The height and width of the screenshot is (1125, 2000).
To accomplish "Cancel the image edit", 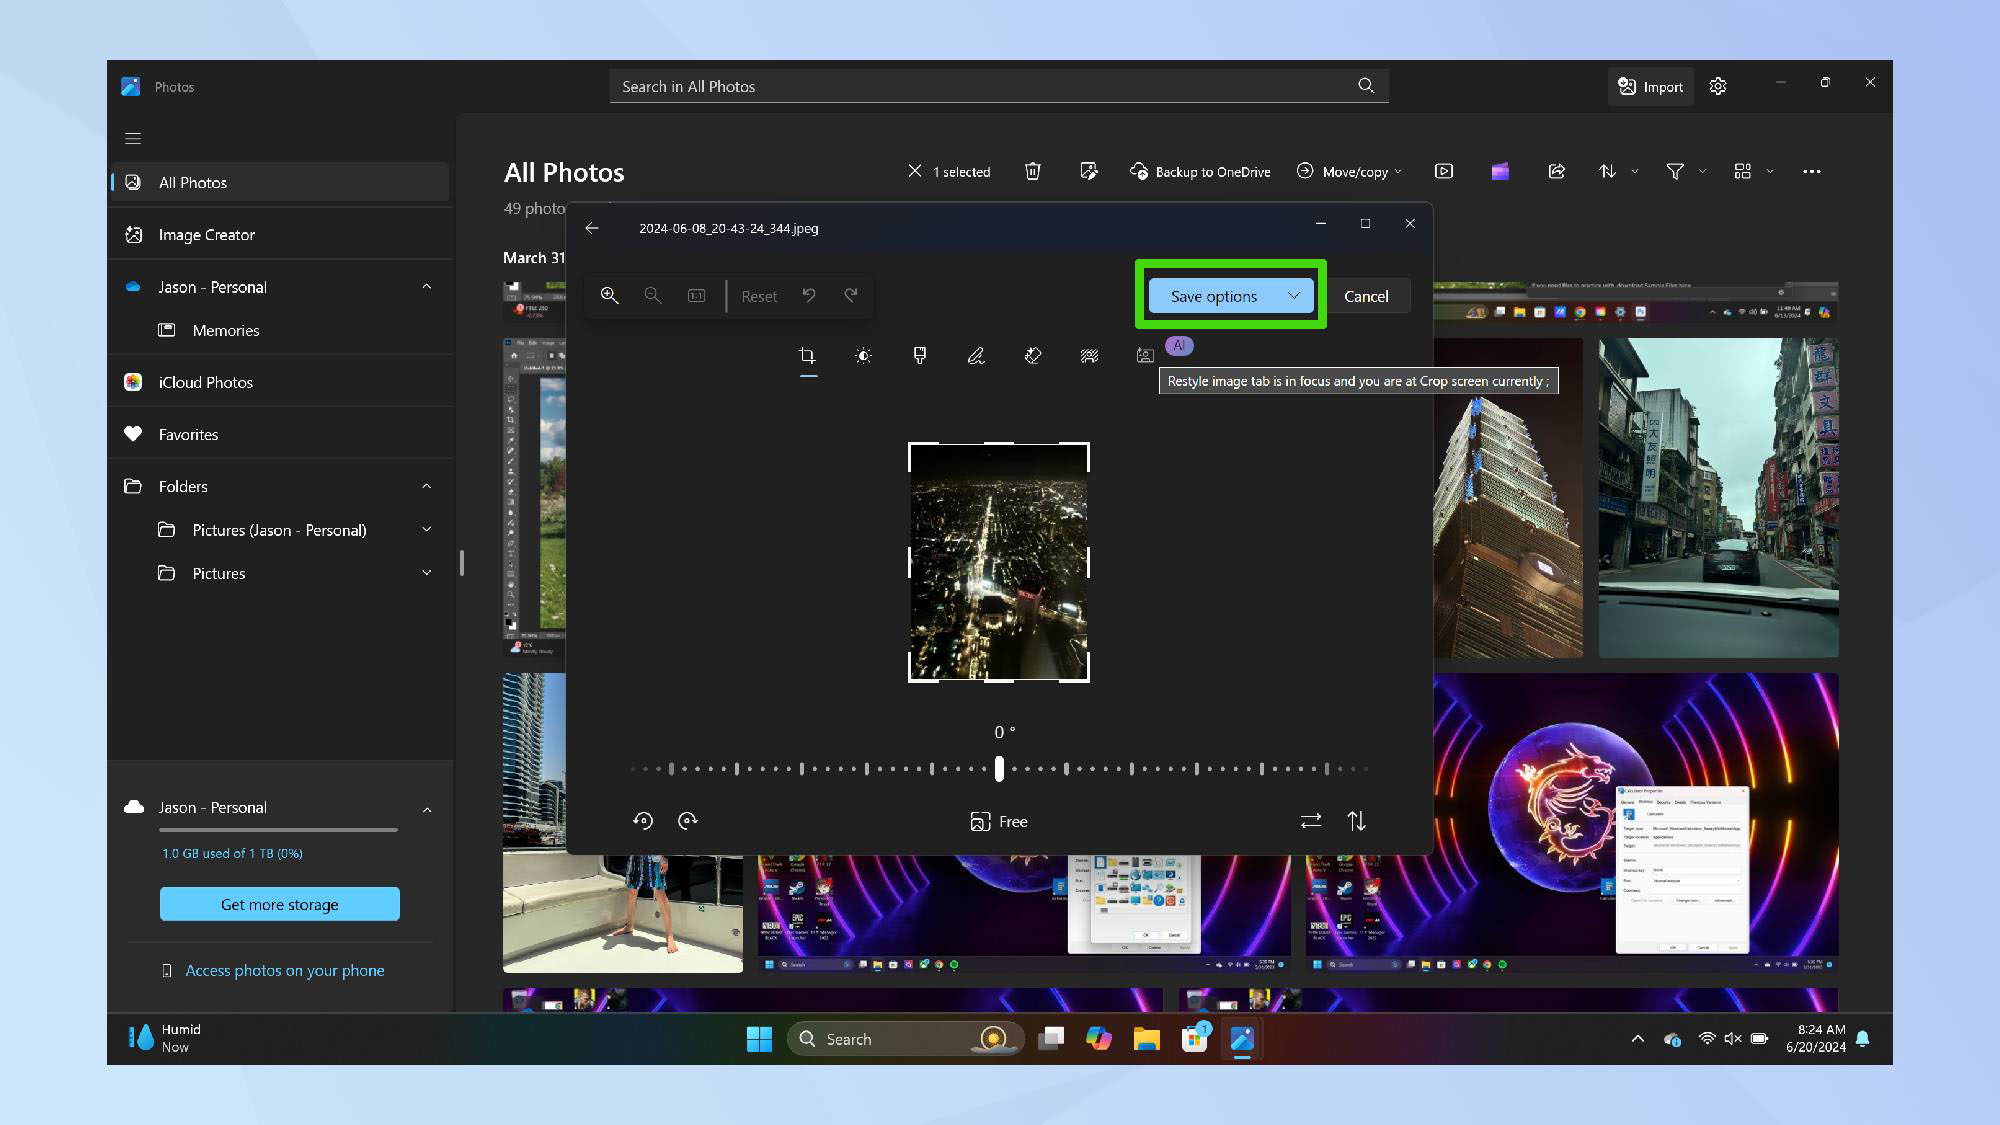I will (1365, 296).
